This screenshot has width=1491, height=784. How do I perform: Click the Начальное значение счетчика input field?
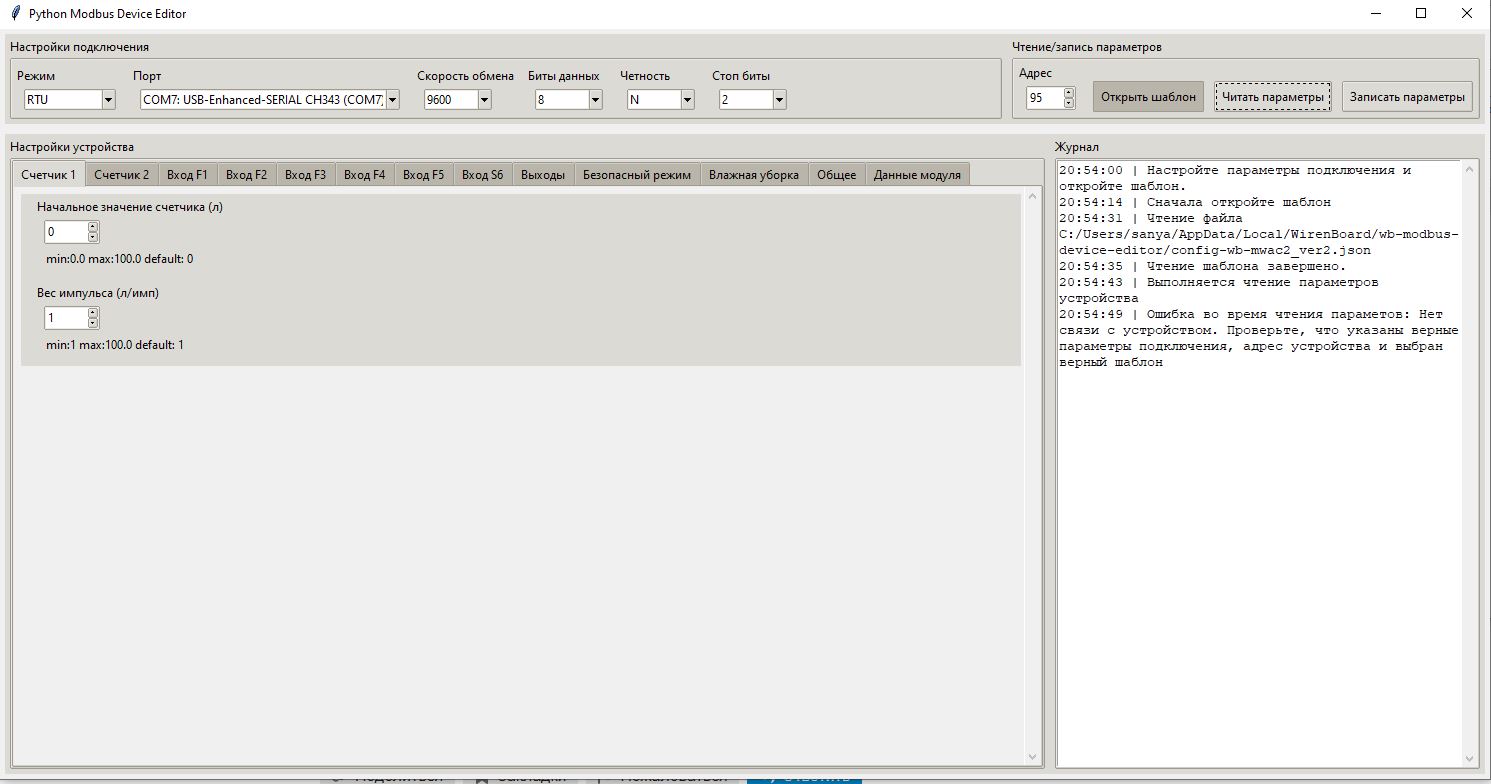tap(65, 232)
